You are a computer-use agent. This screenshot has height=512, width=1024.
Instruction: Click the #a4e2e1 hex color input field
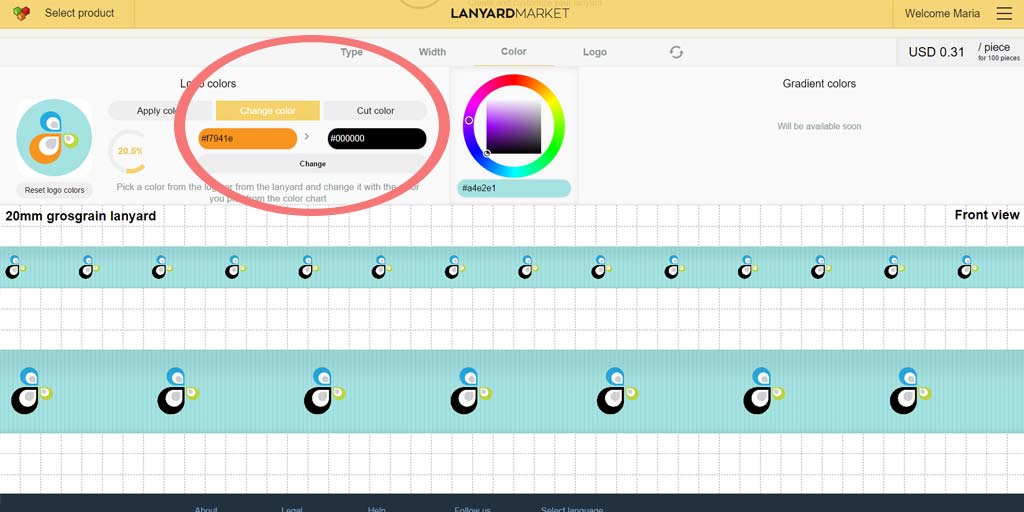click(x=514, y=188)
